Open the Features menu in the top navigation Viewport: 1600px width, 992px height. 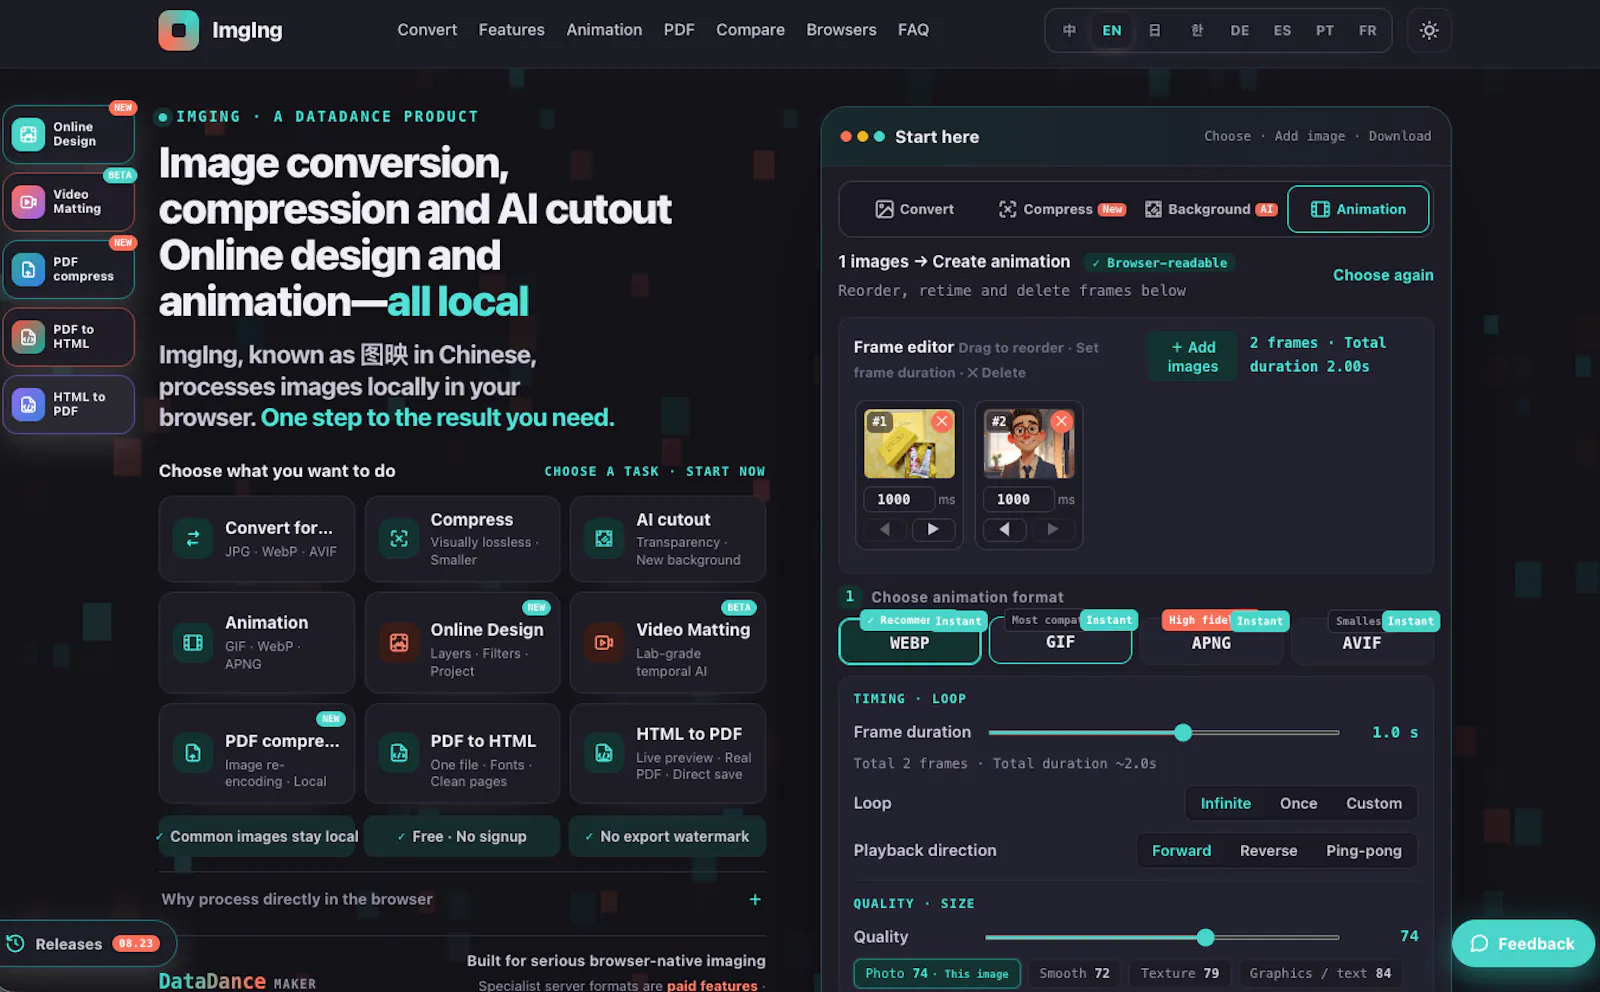coord(511,30)
